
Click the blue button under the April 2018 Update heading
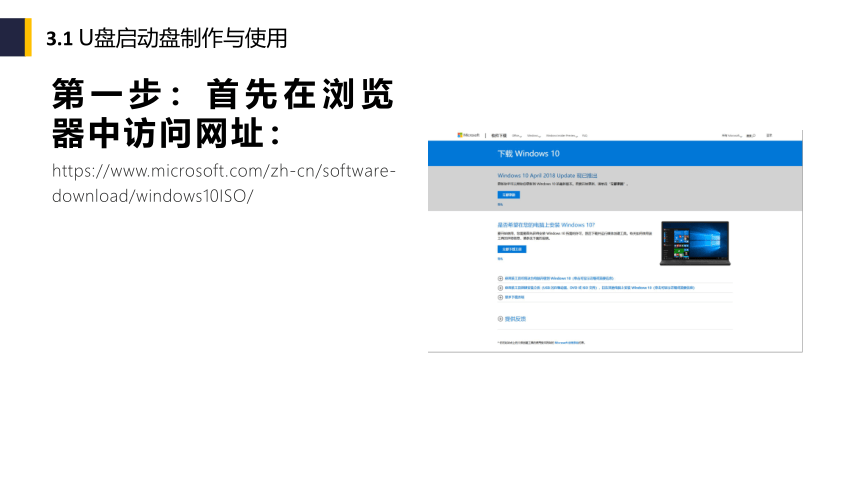click(x=508, y=195)
